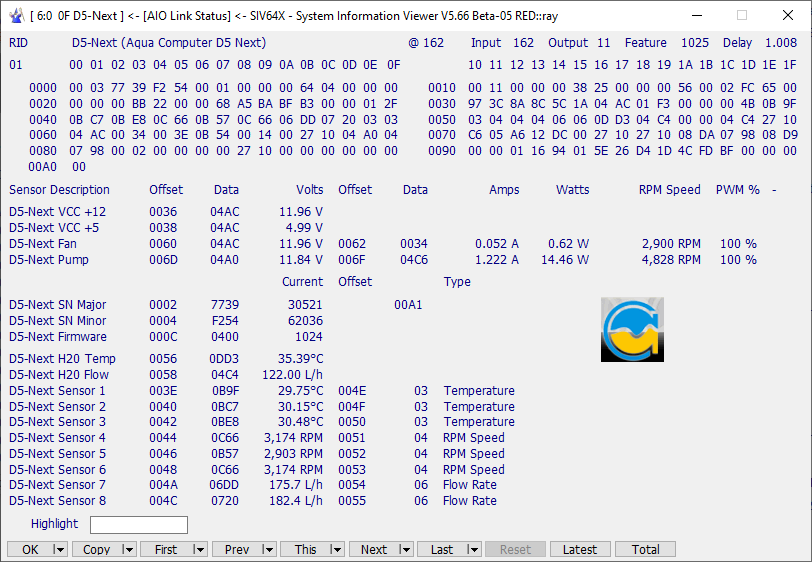Jump to the Last report
This screenshot has height=562, width=812.
click(441, 549)
